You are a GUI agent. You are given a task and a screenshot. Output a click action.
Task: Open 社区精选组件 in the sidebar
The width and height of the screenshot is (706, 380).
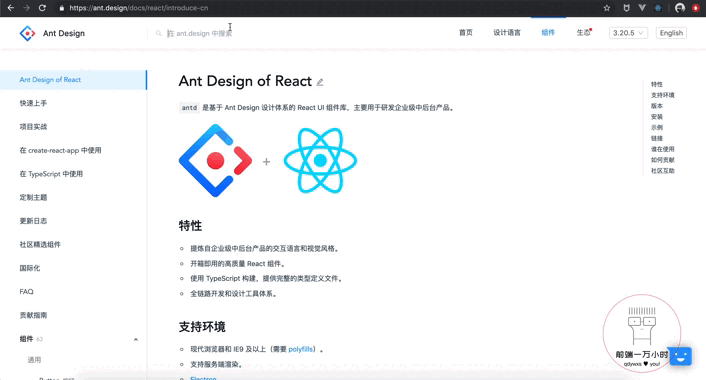40,244
